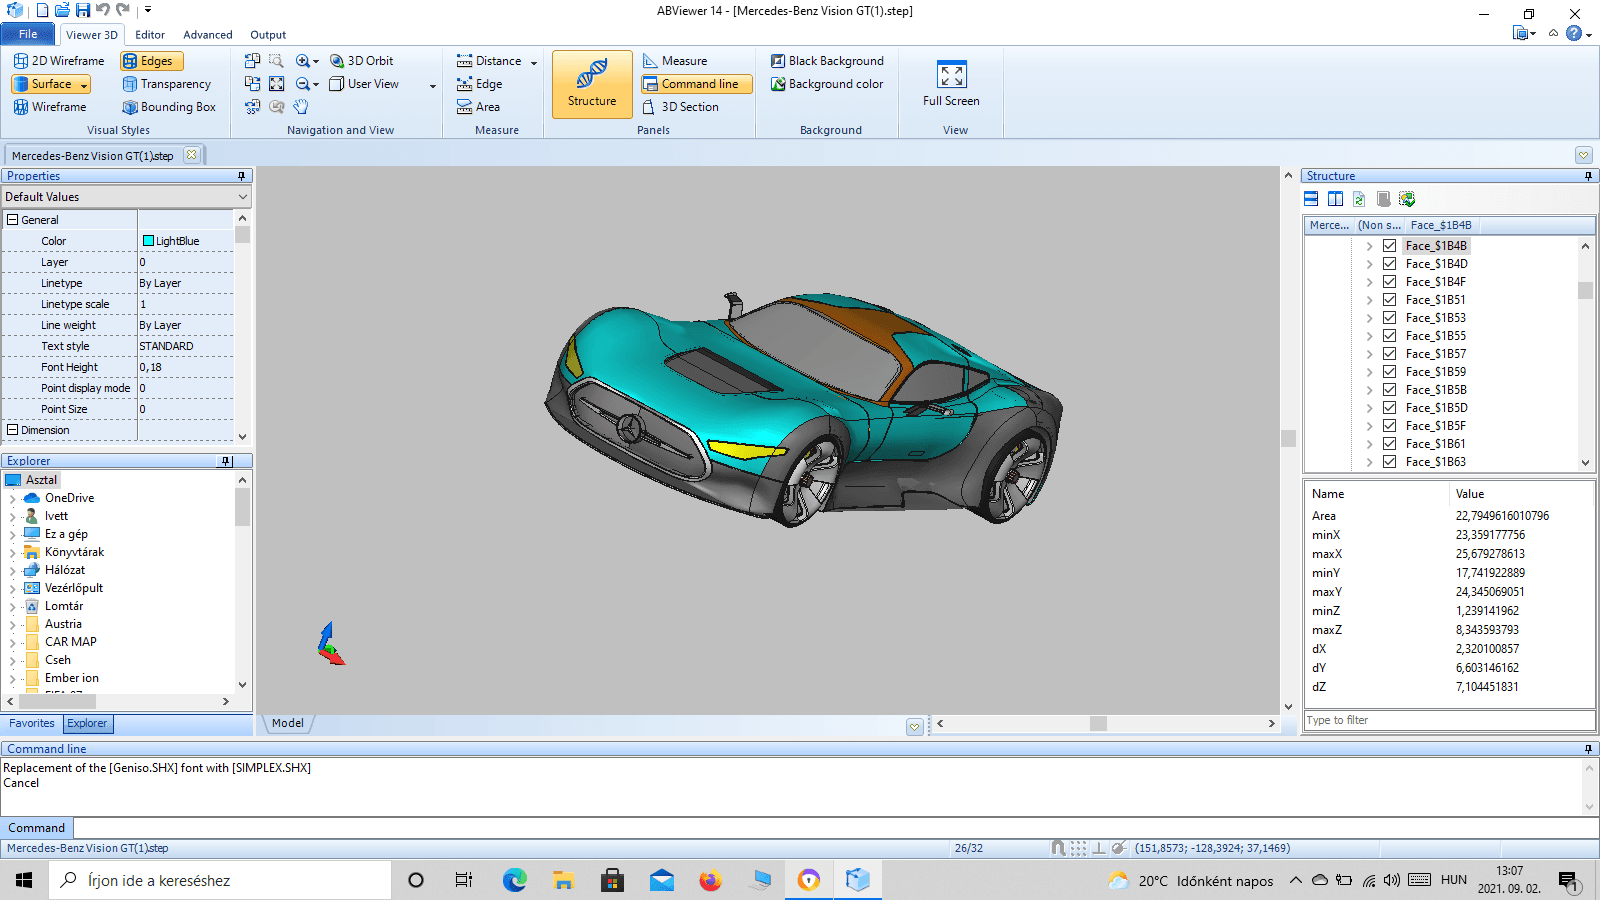Switch to the Advanced ribbon tab
1600x900 pixels.
coord(208,35)
